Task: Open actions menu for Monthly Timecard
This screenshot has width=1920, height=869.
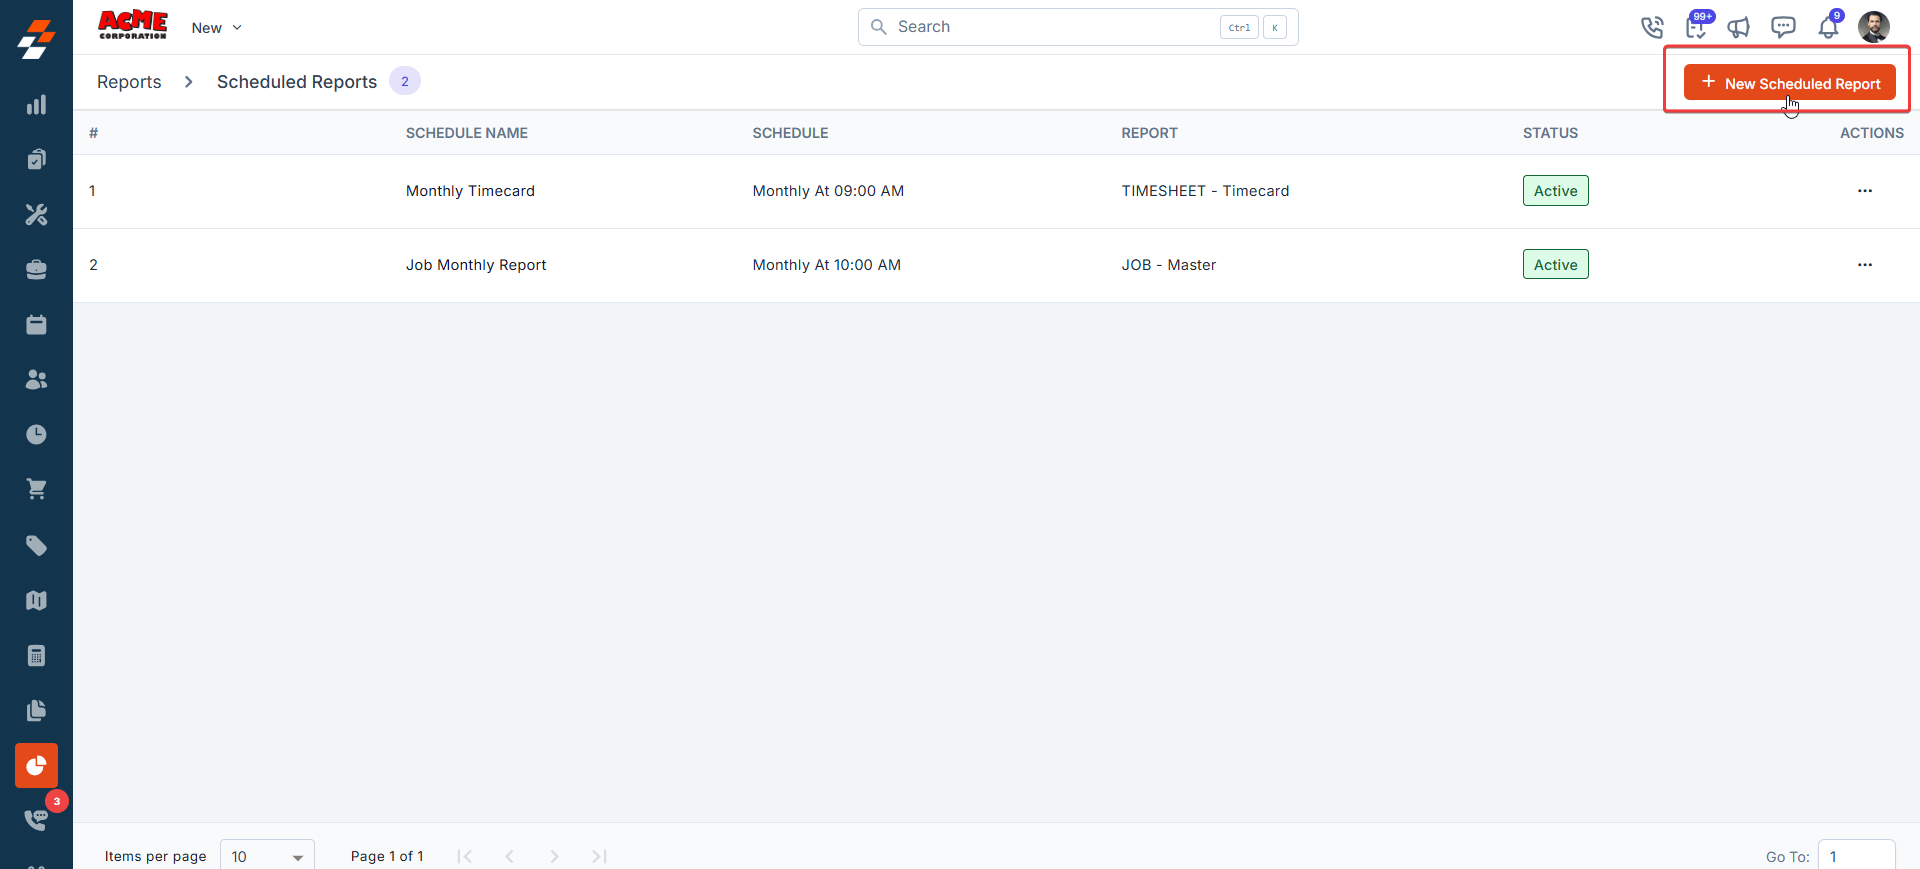Action: pos(1865,191)
